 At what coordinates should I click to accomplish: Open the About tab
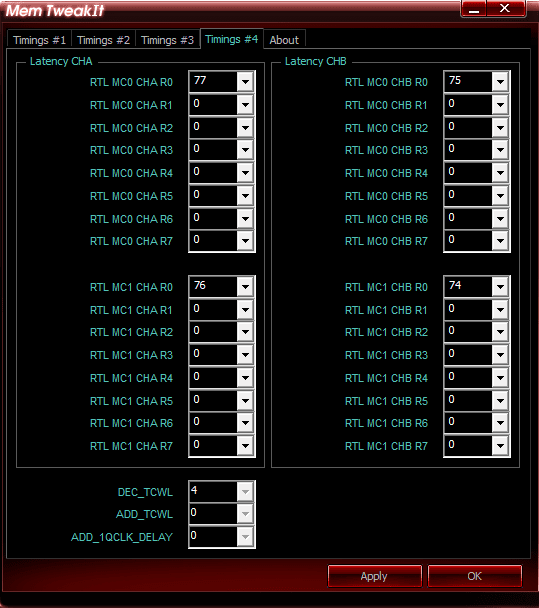(284, 40)
